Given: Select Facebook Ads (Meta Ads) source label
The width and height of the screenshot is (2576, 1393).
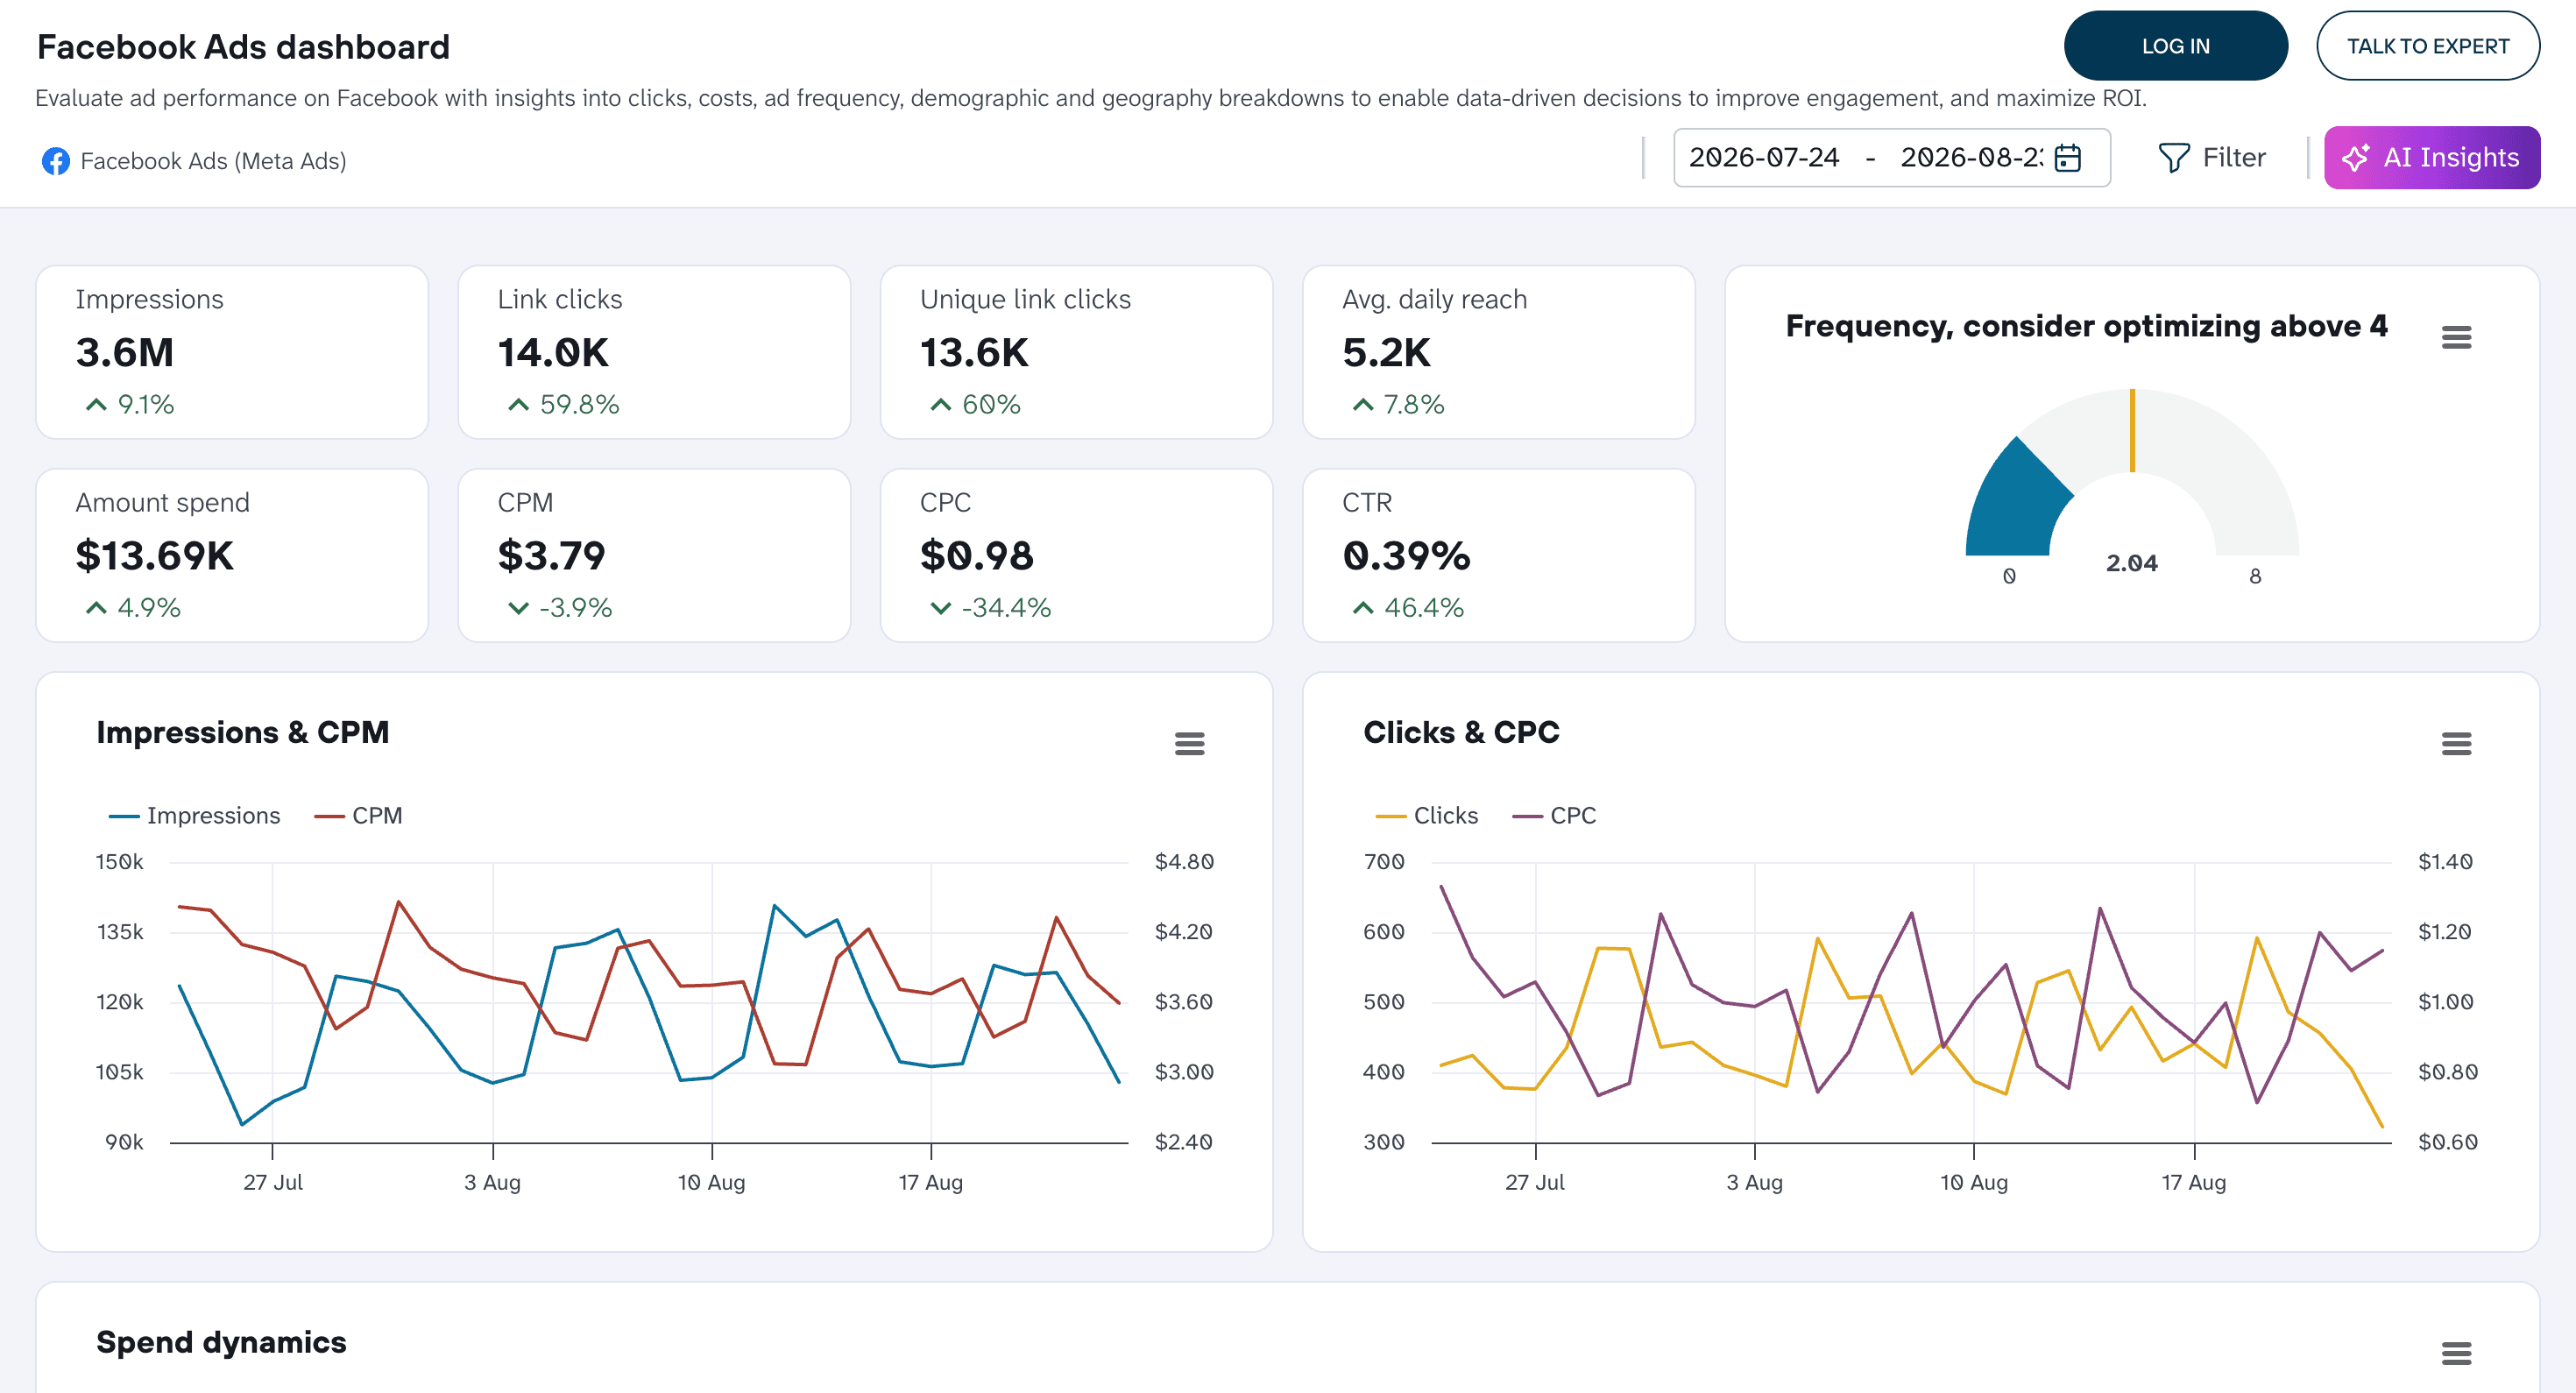Looking at the screenshot, I should (x=213, y=161).
